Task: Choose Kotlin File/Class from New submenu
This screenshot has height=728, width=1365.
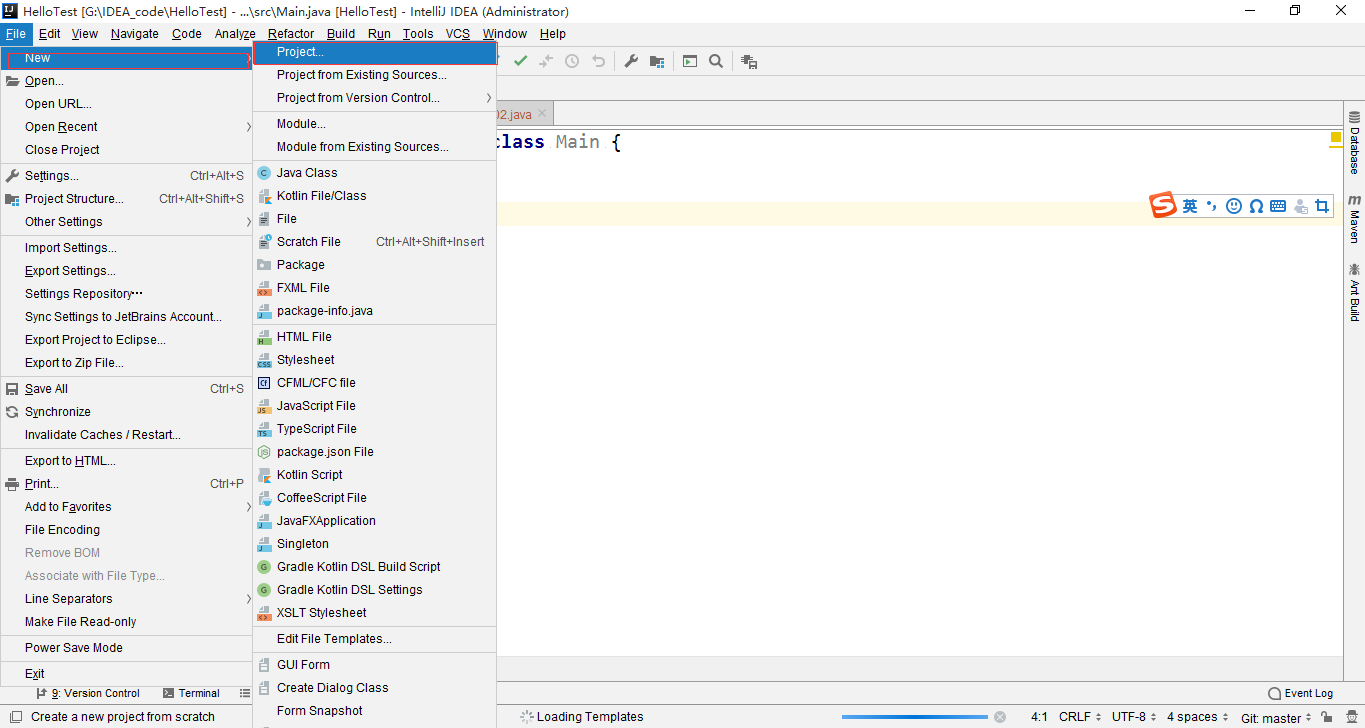Action: coord(375,196)
